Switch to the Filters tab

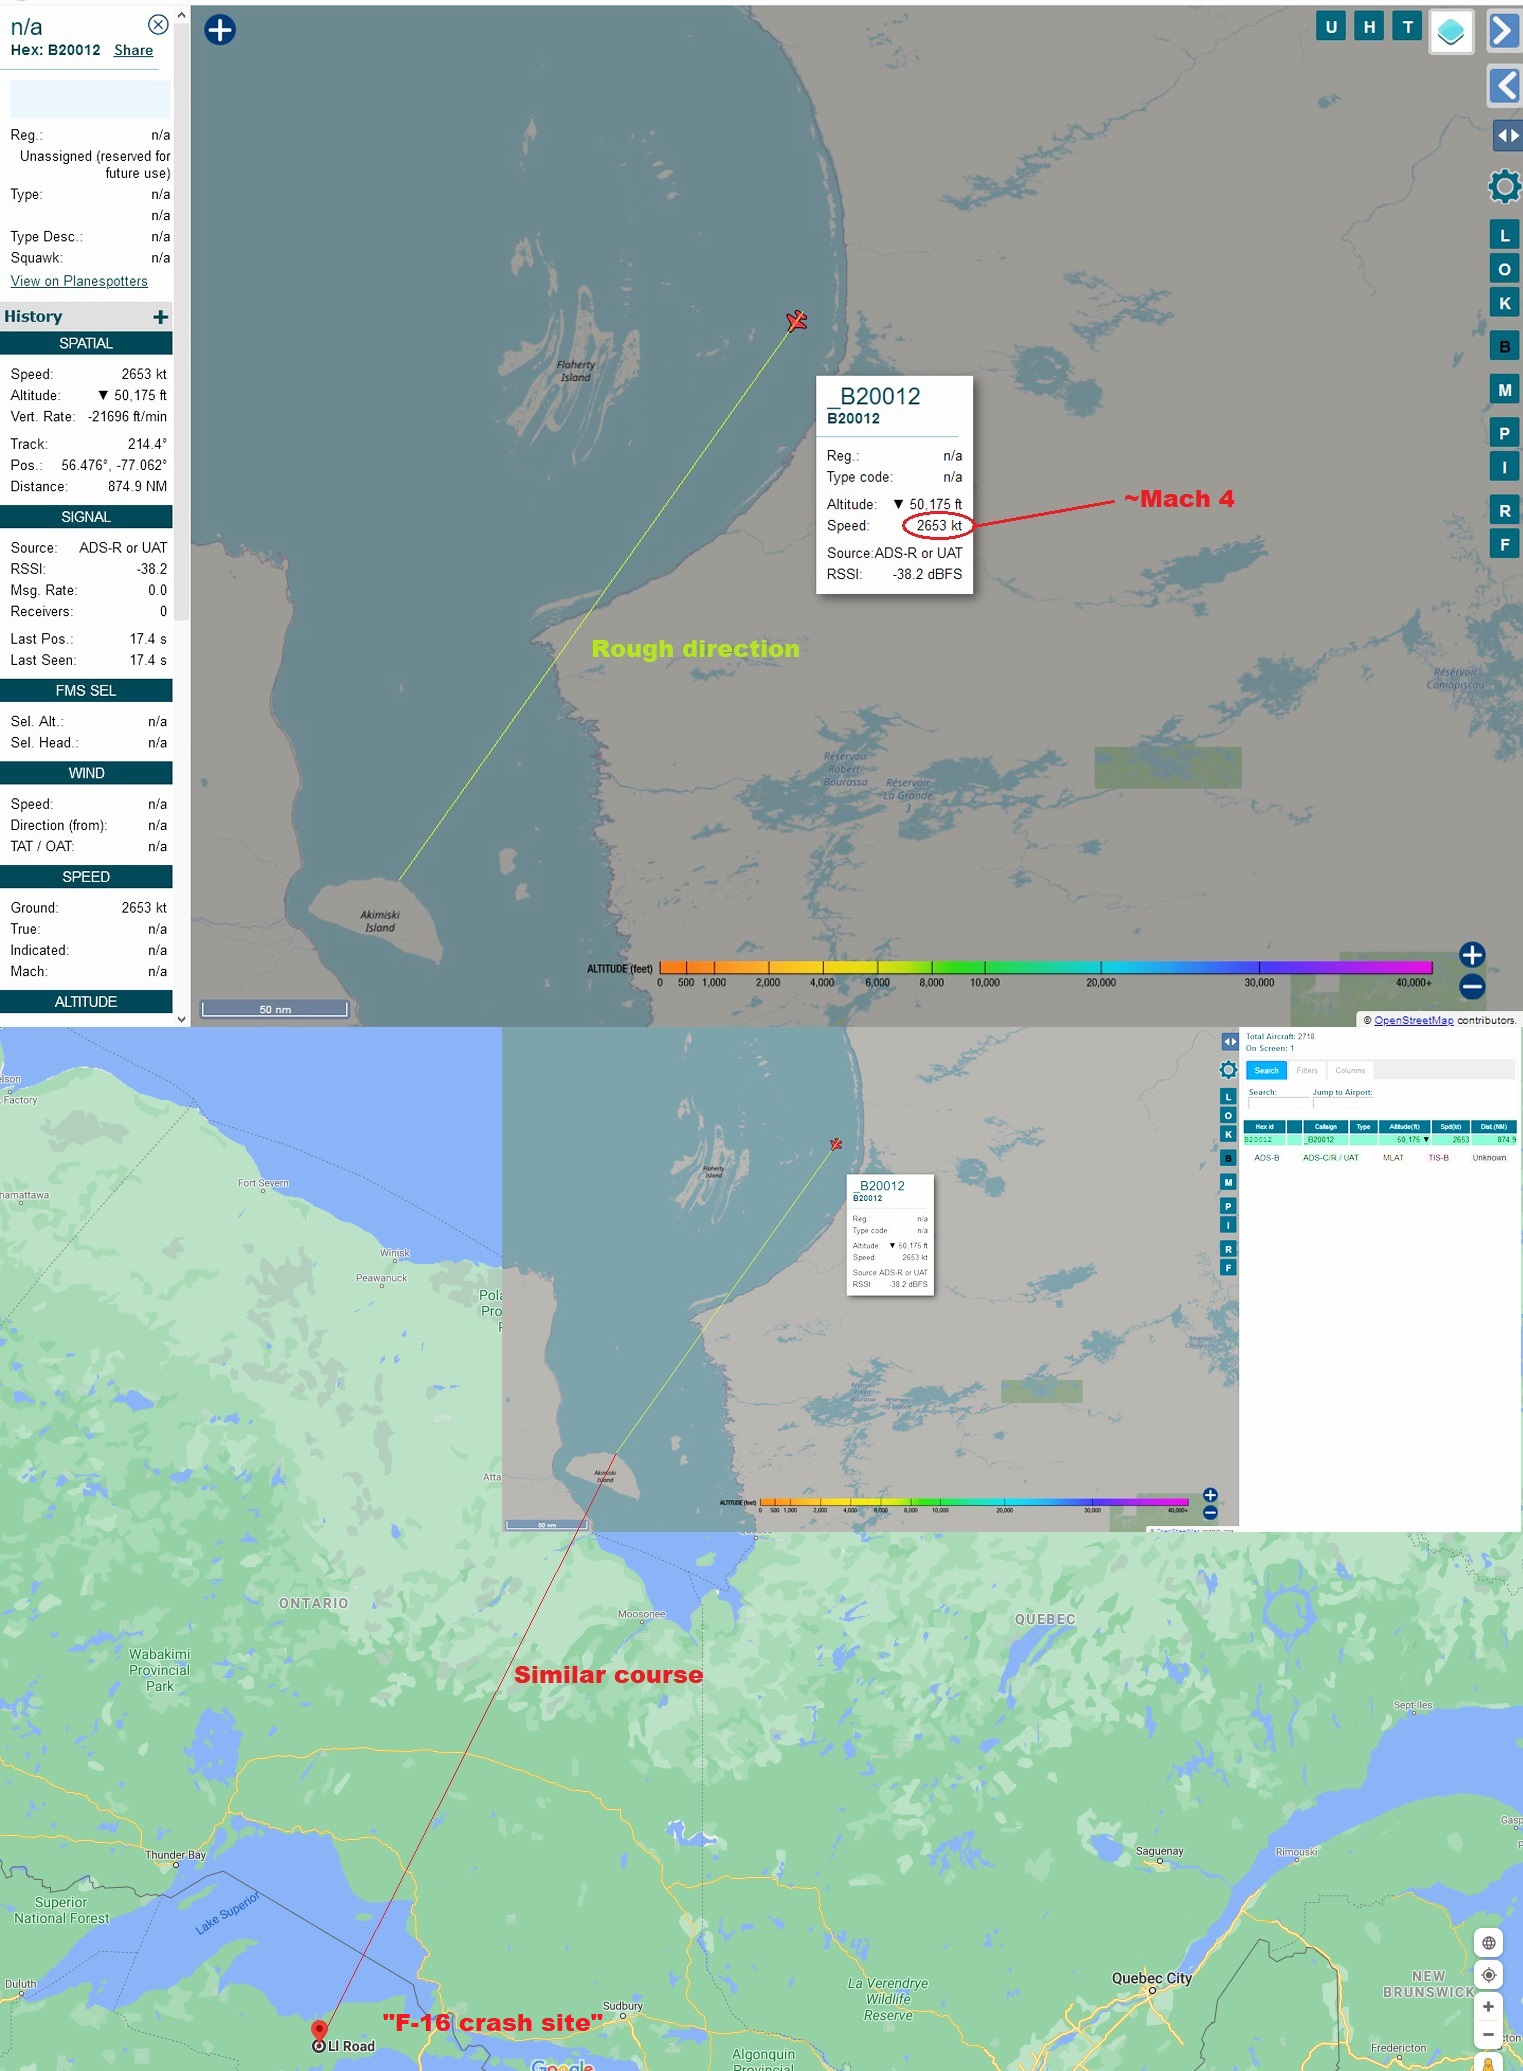click(x=1307, y=1070)
